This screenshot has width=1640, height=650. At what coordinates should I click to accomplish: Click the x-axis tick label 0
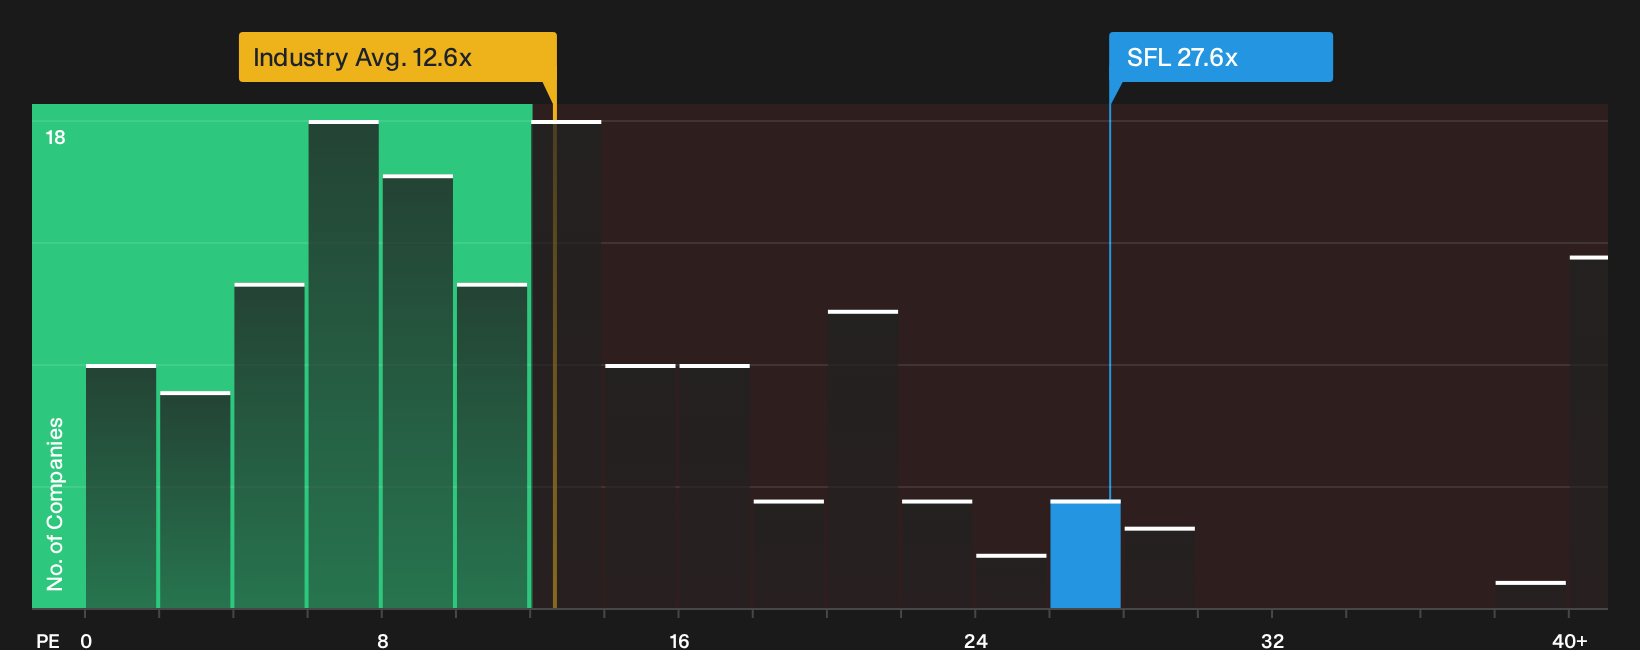click(x=86, y=641)
